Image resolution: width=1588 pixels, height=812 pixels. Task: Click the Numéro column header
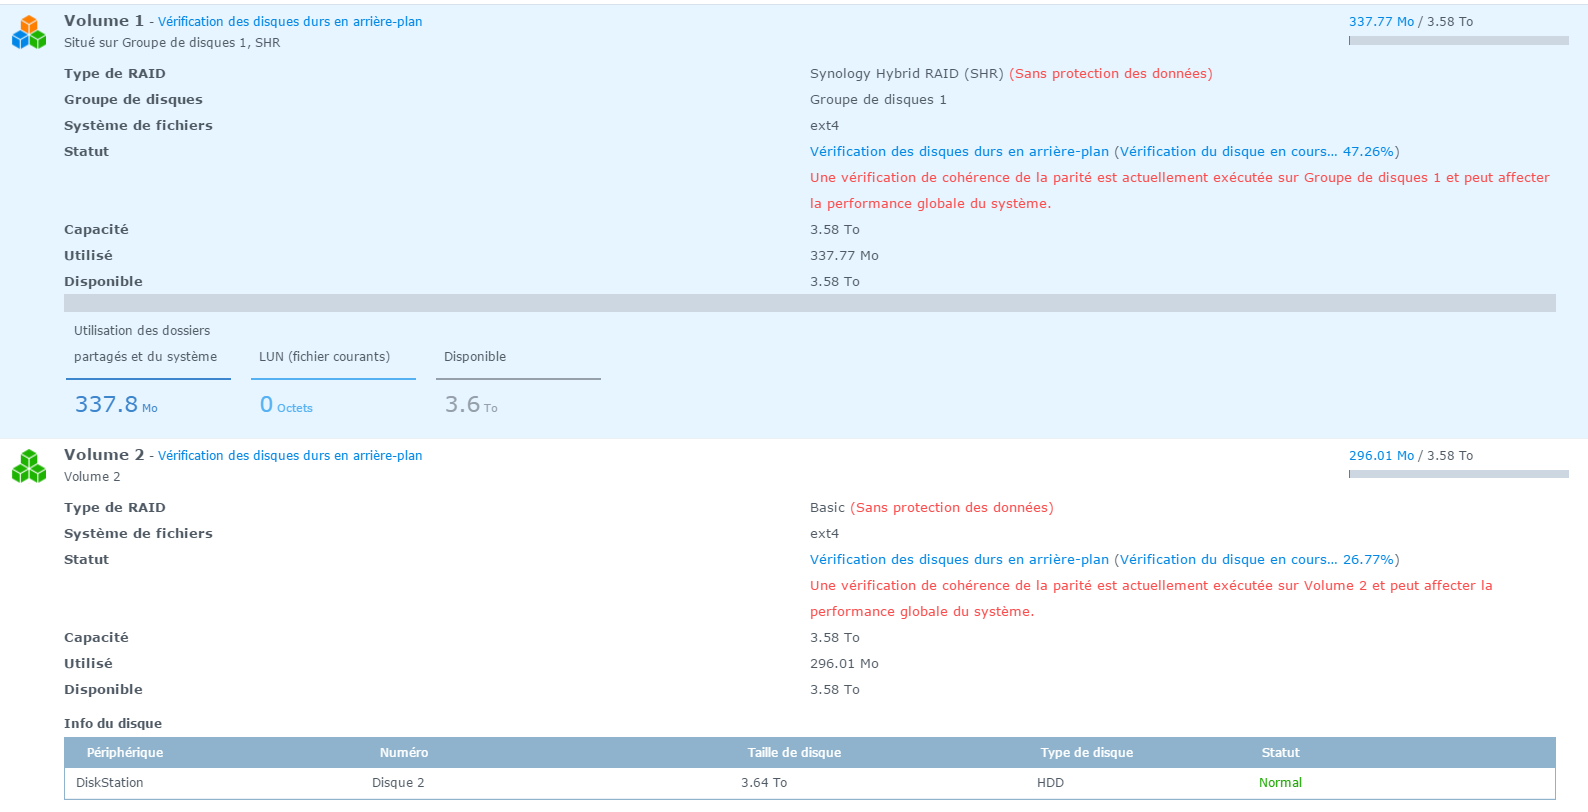coord(404,753)
